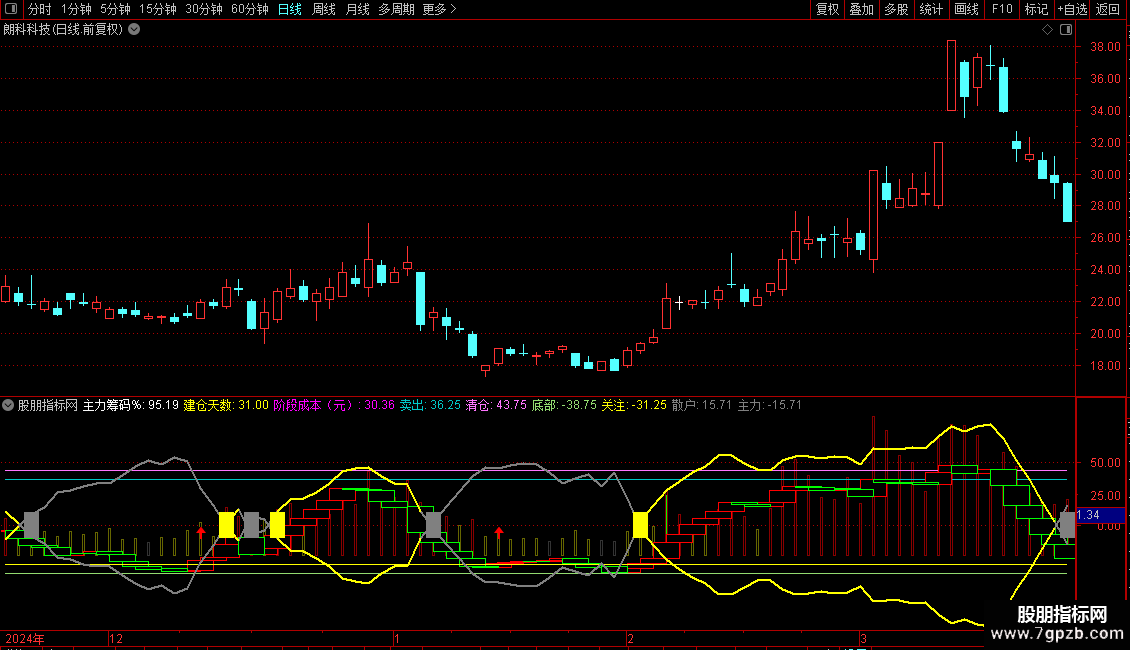Screen dimensions: 1130x650
Task: Click the 朗科科技(日线 前复权) title text
Action: coord(63,30)
